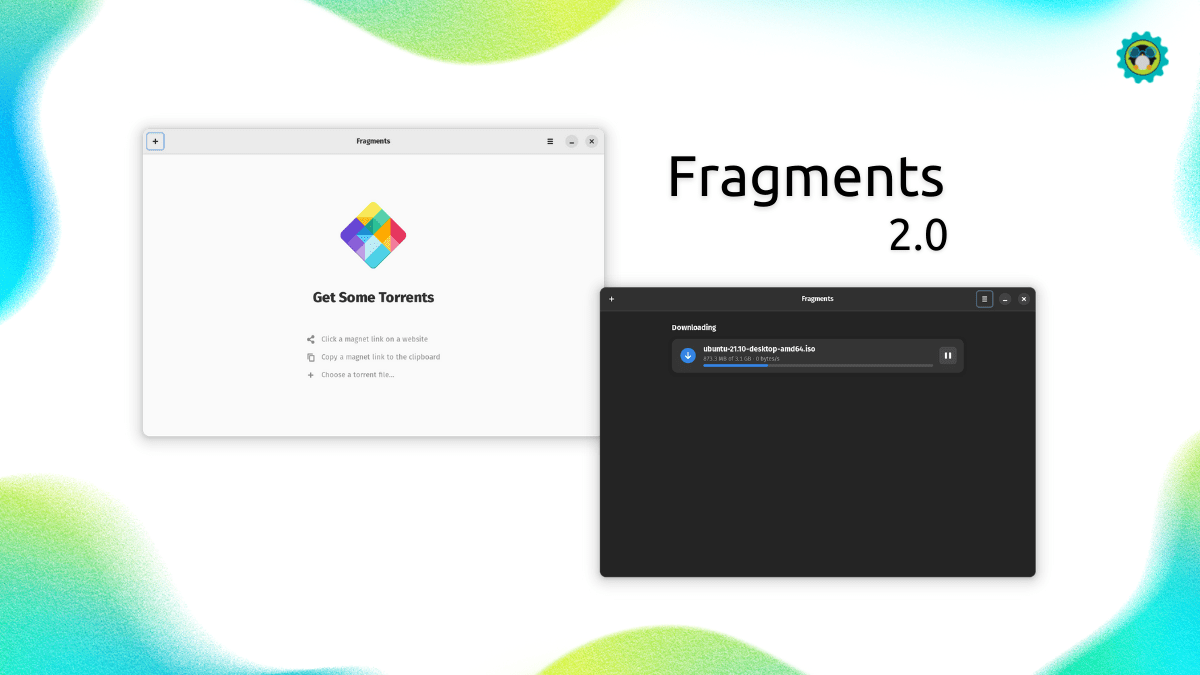
Task: Close the light Fragments window
Action: point(591,141)
